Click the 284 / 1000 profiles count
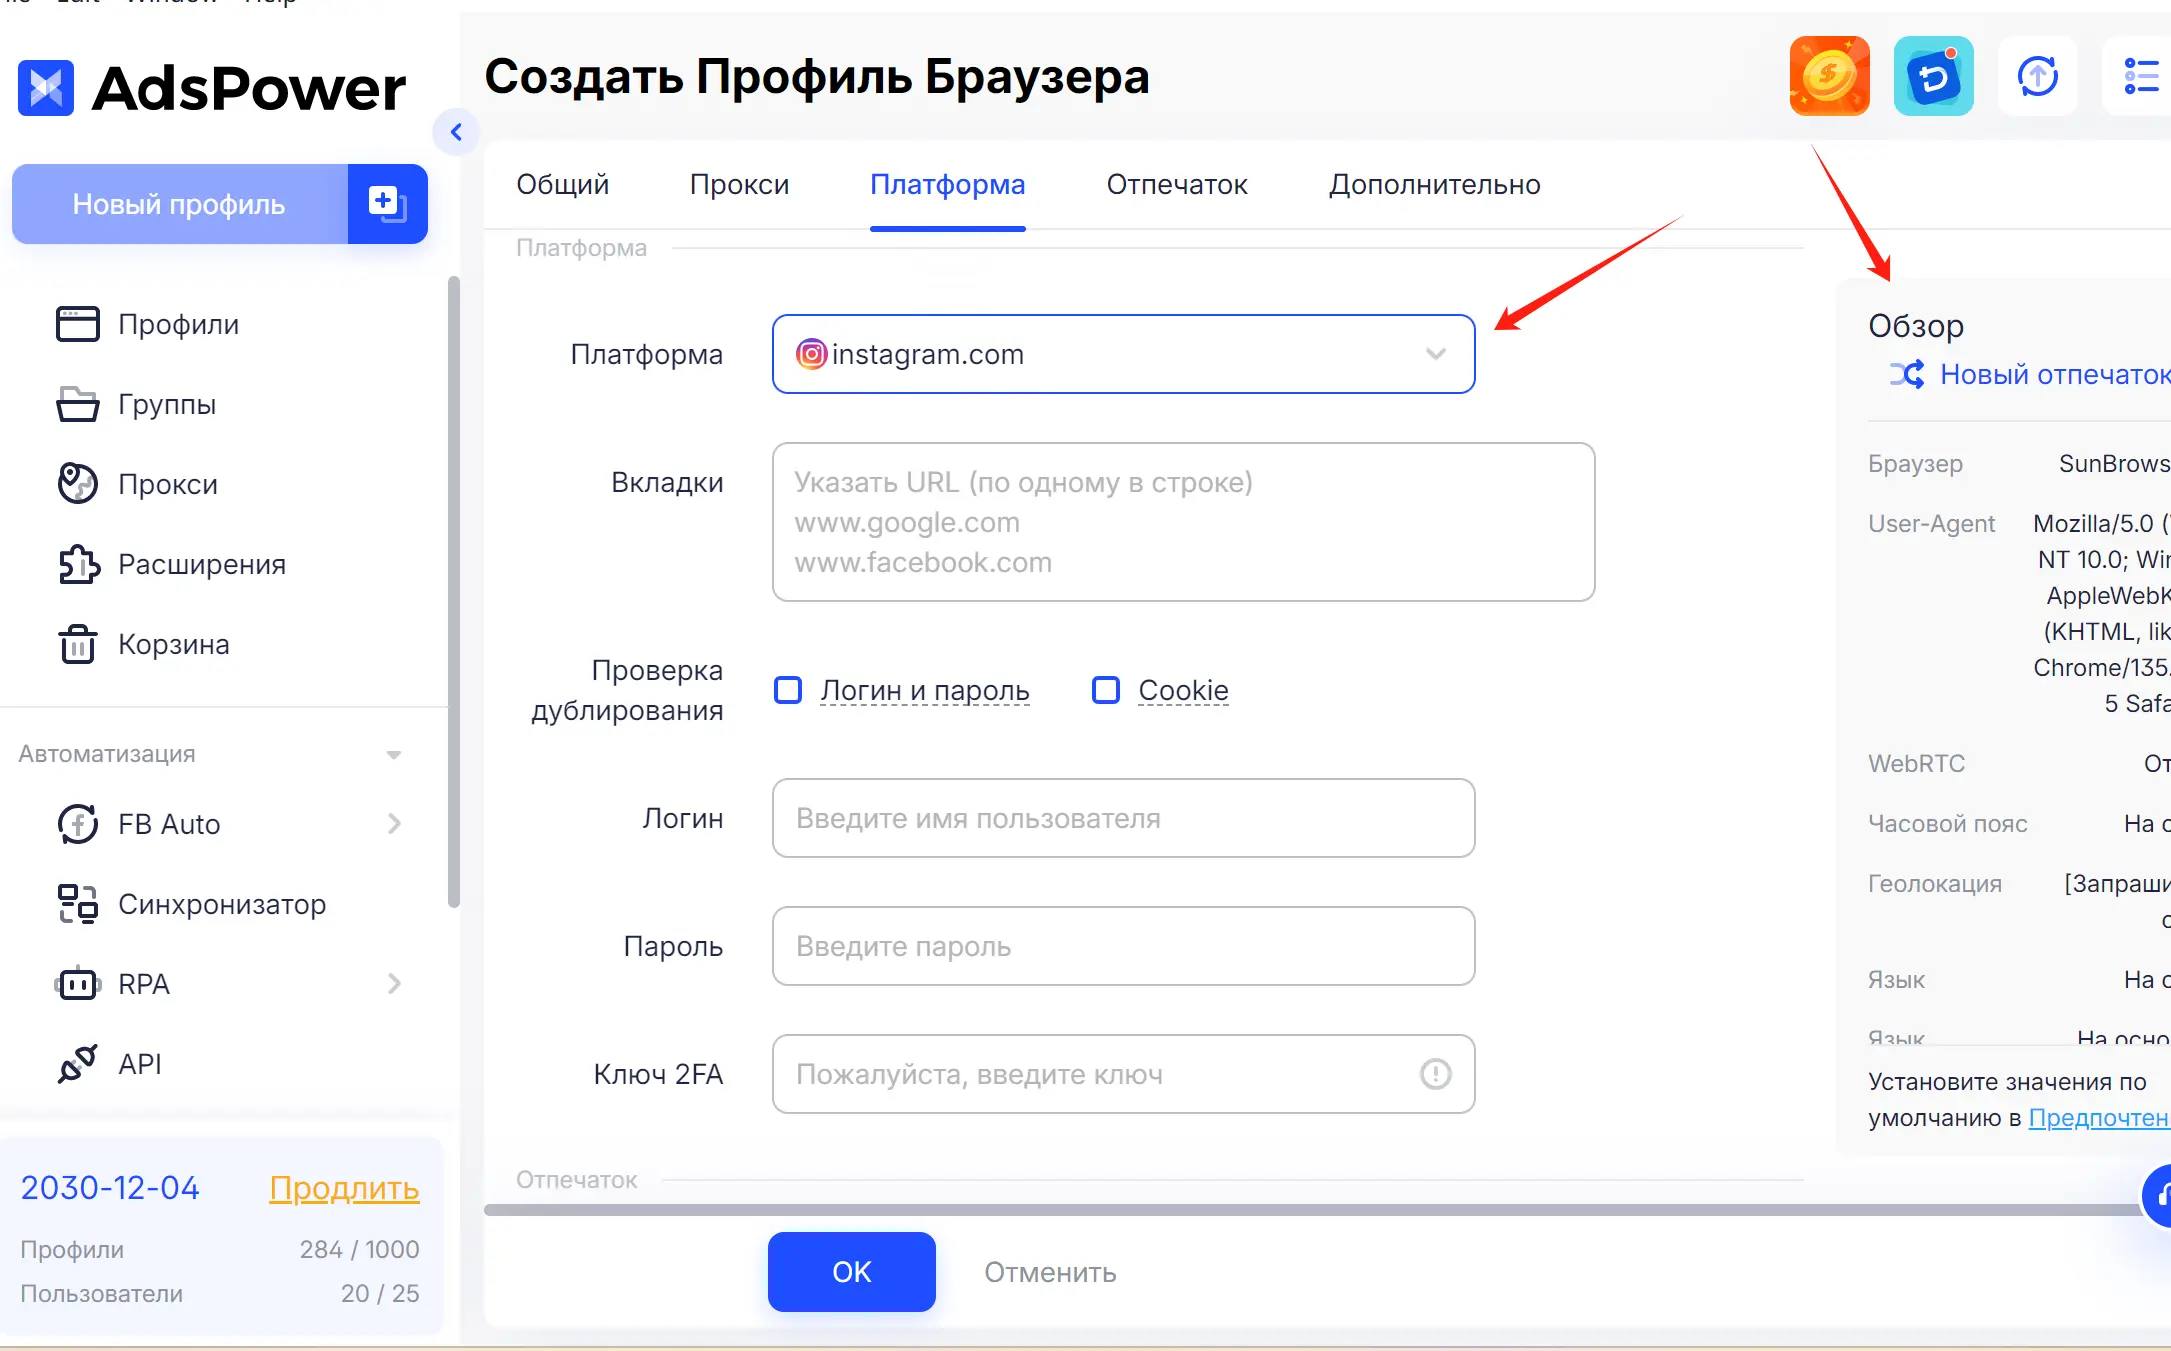2171x1351 pixels. tap(360, 1250)
